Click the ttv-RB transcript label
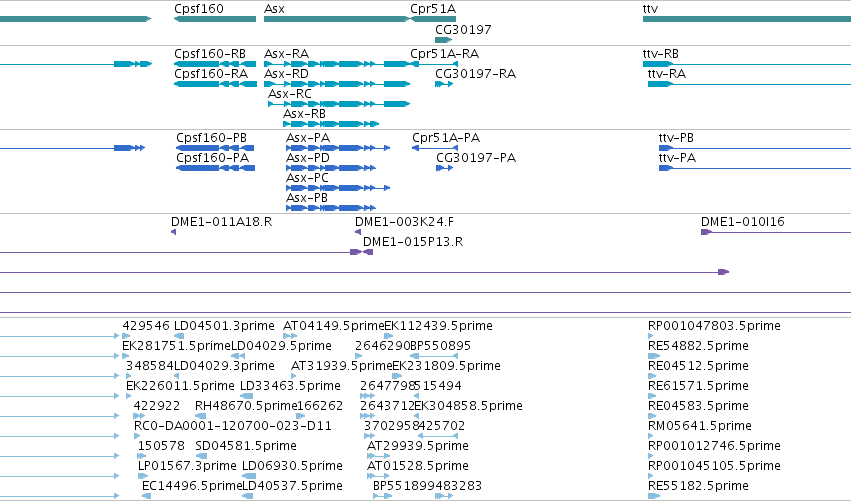Viewport: 851px width, 501px height. tap(661, 54)
